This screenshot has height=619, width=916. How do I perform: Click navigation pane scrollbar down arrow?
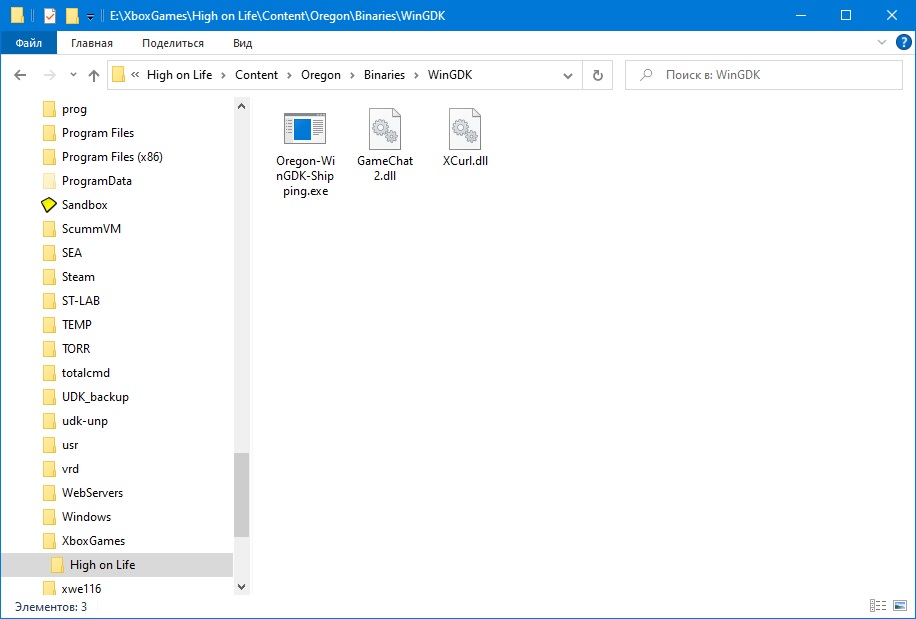[241, 587]
